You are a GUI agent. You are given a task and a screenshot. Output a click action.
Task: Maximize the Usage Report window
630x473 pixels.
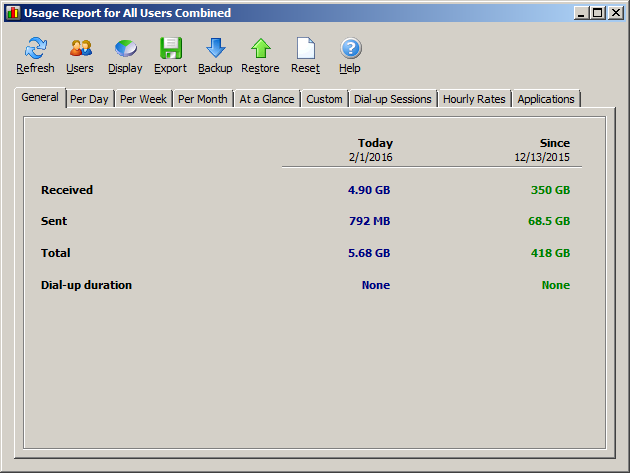click(x=597, y=13)
